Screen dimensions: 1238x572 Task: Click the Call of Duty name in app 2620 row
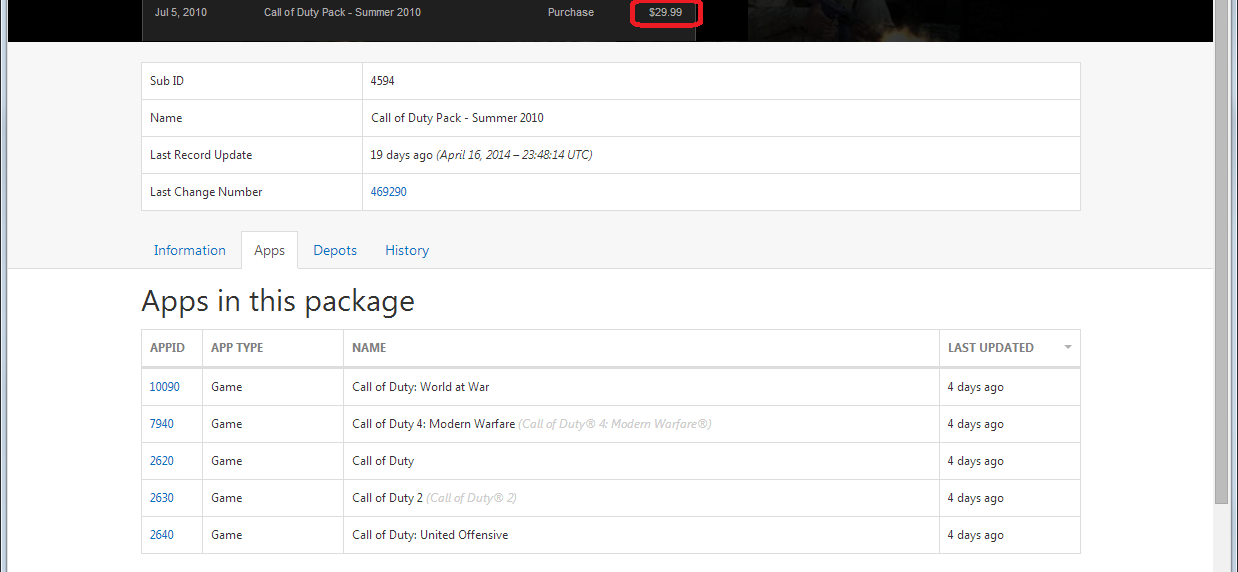(x=383, y=461)
